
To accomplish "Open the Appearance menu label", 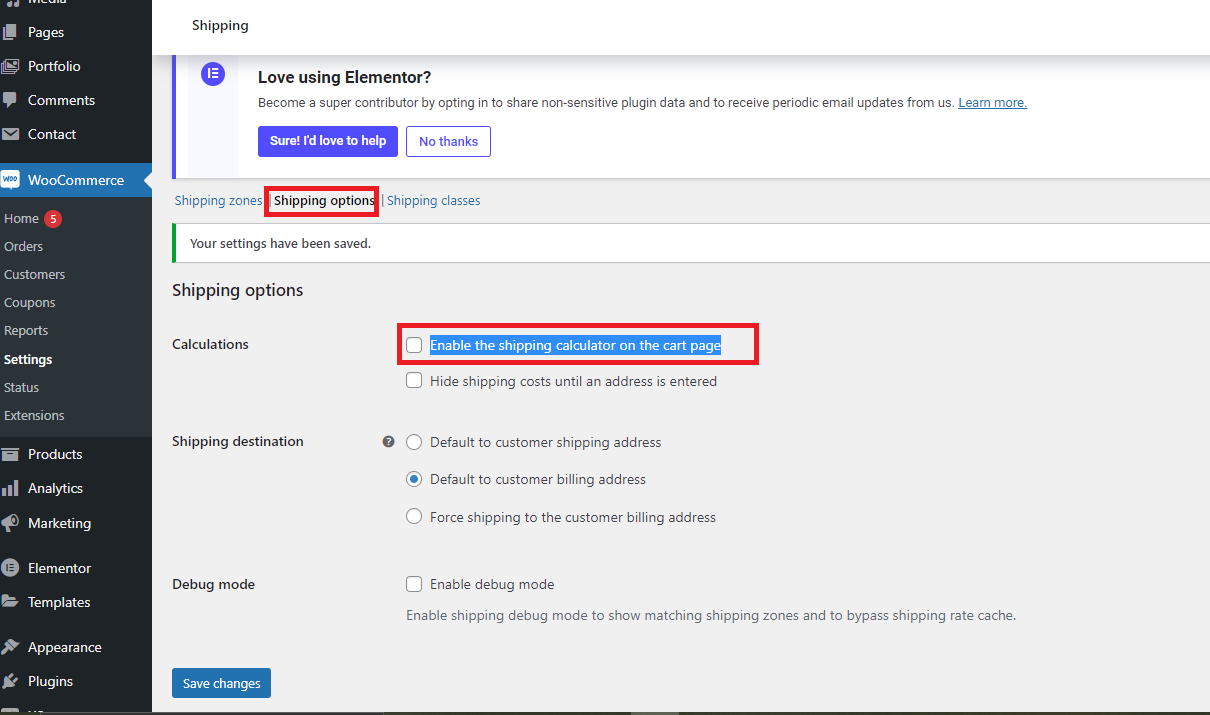I will [x=65, y=647].
